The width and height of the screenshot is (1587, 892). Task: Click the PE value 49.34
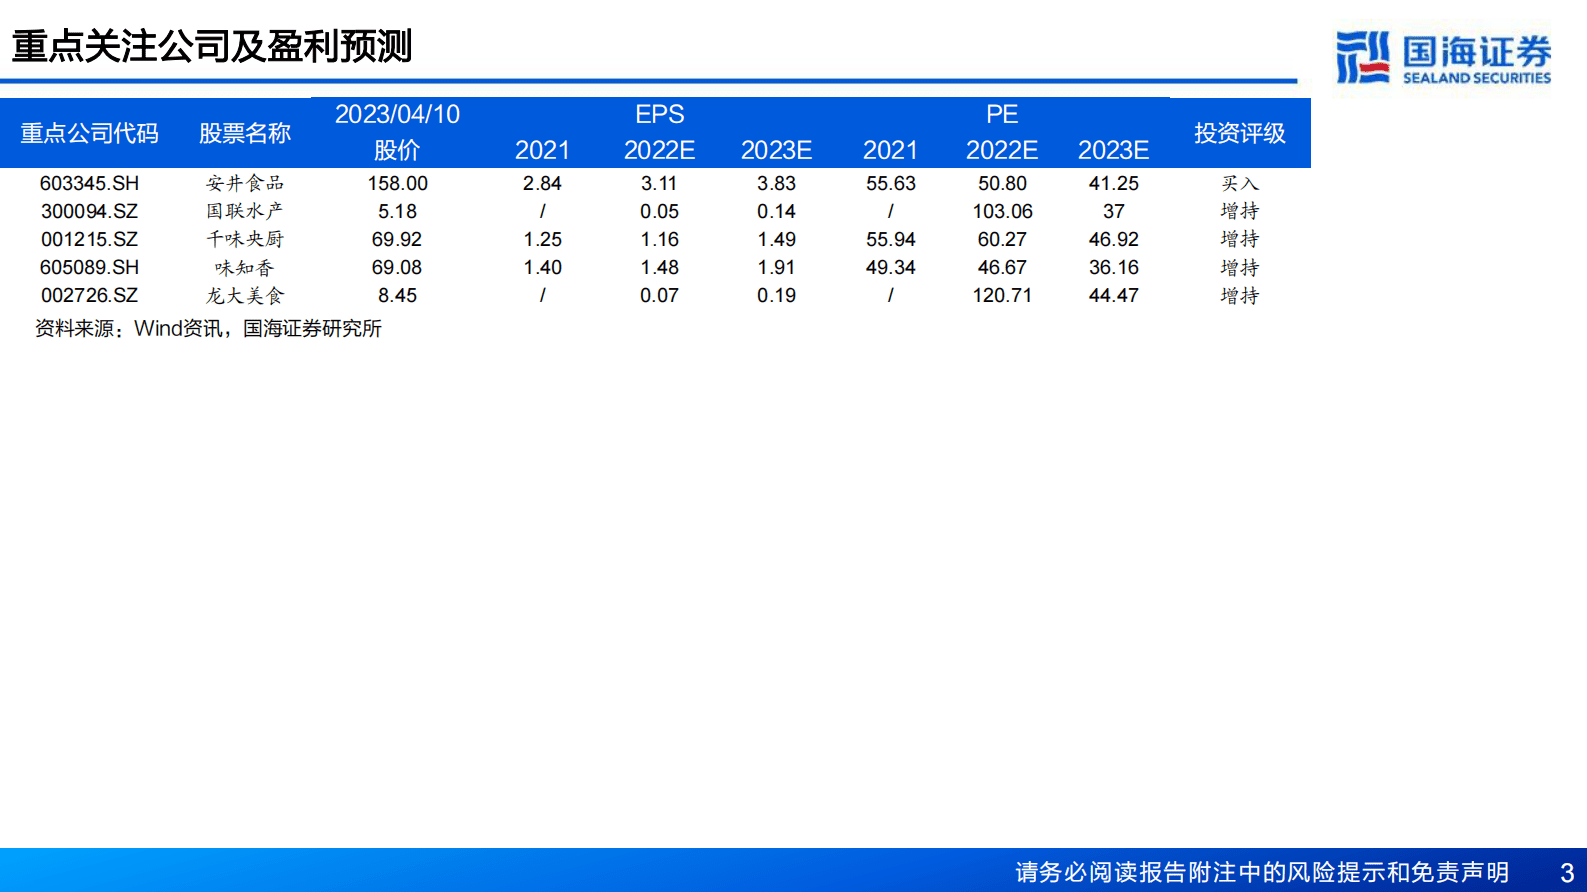coord(891,267)
